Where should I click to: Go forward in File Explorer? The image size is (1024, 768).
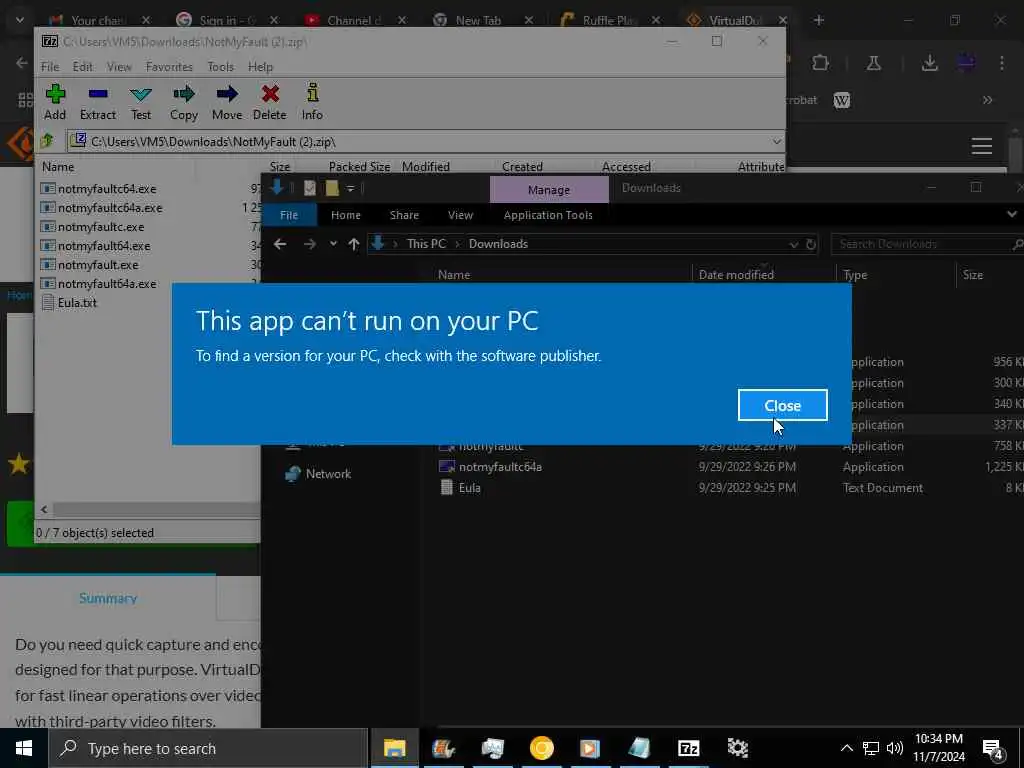310,244
